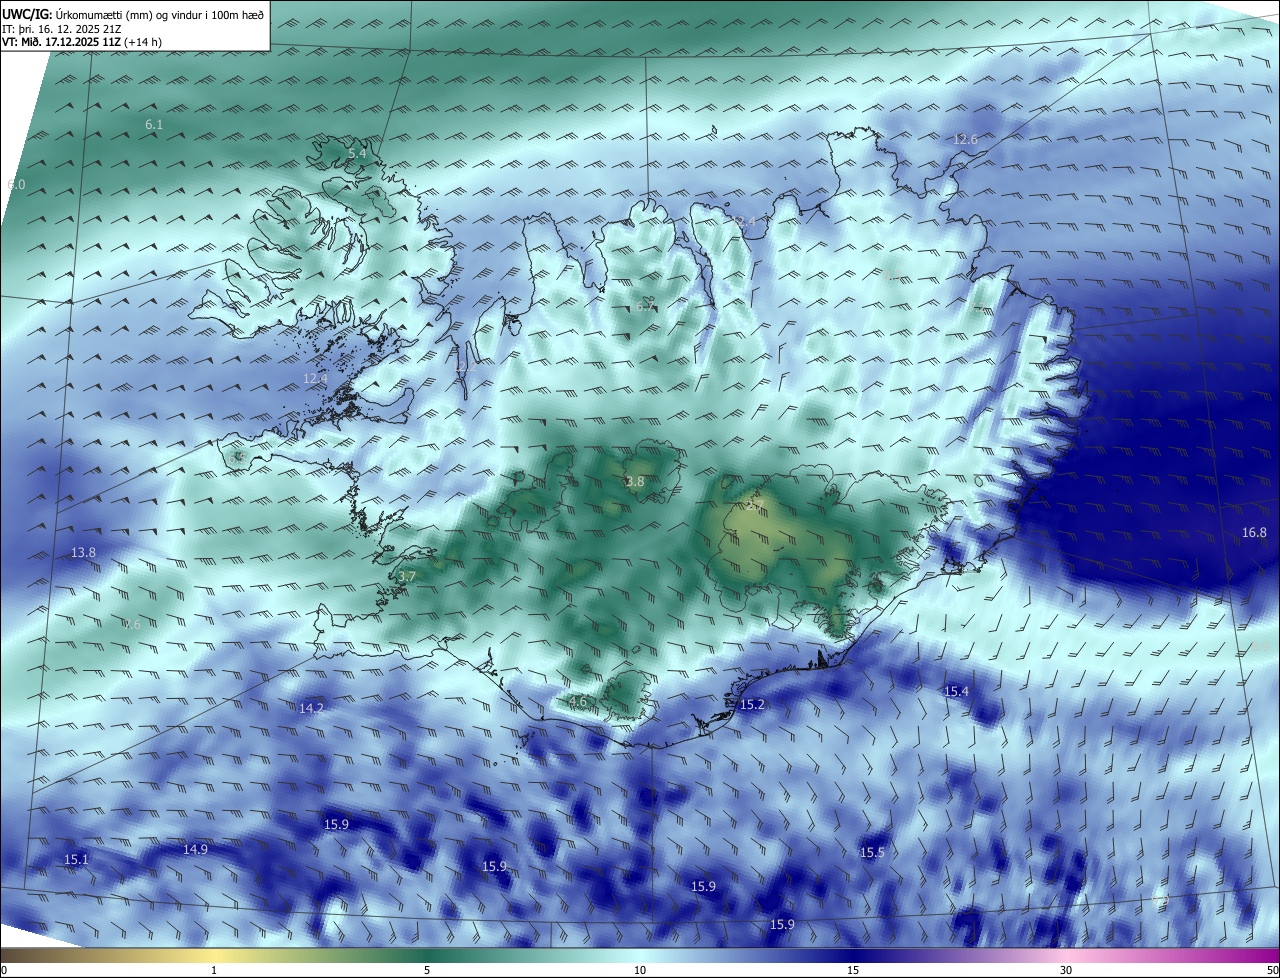Click the map value label '5.4'
The width and height of the screenshot is (1280, 978).
357,154
